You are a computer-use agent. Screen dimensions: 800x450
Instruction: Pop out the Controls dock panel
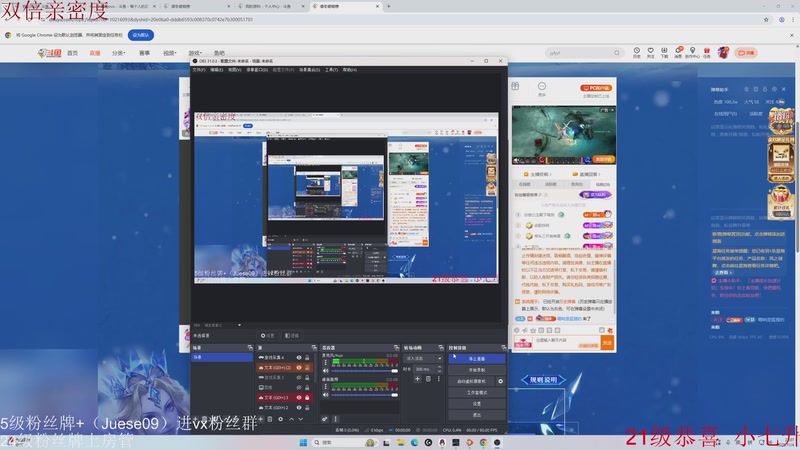pyautogui.click(x=504, y=347)
